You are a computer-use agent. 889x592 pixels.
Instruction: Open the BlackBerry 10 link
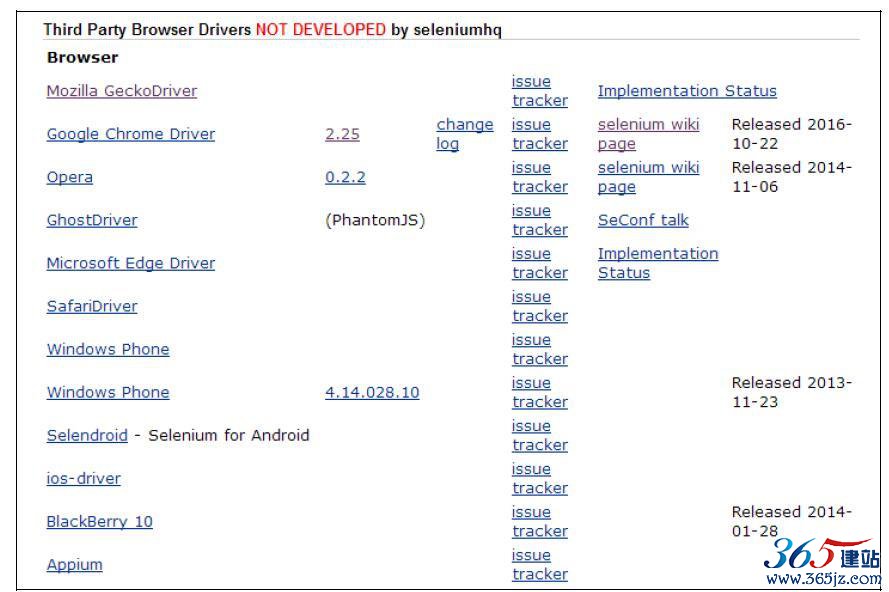click(100, 522)
